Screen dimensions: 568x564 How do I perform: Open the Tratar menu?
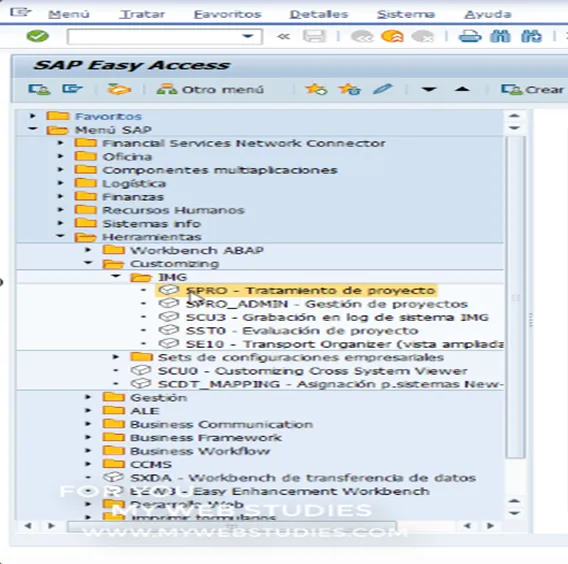point(142,14)
